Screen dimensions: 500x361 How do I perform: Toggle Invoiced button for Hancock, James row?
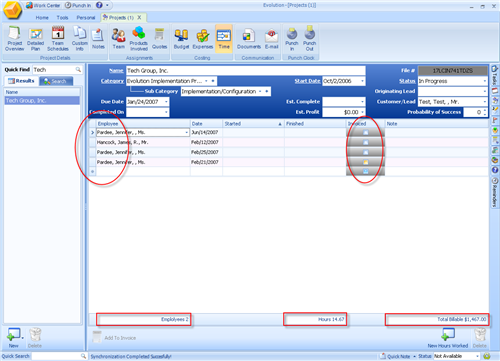(365, 142)
